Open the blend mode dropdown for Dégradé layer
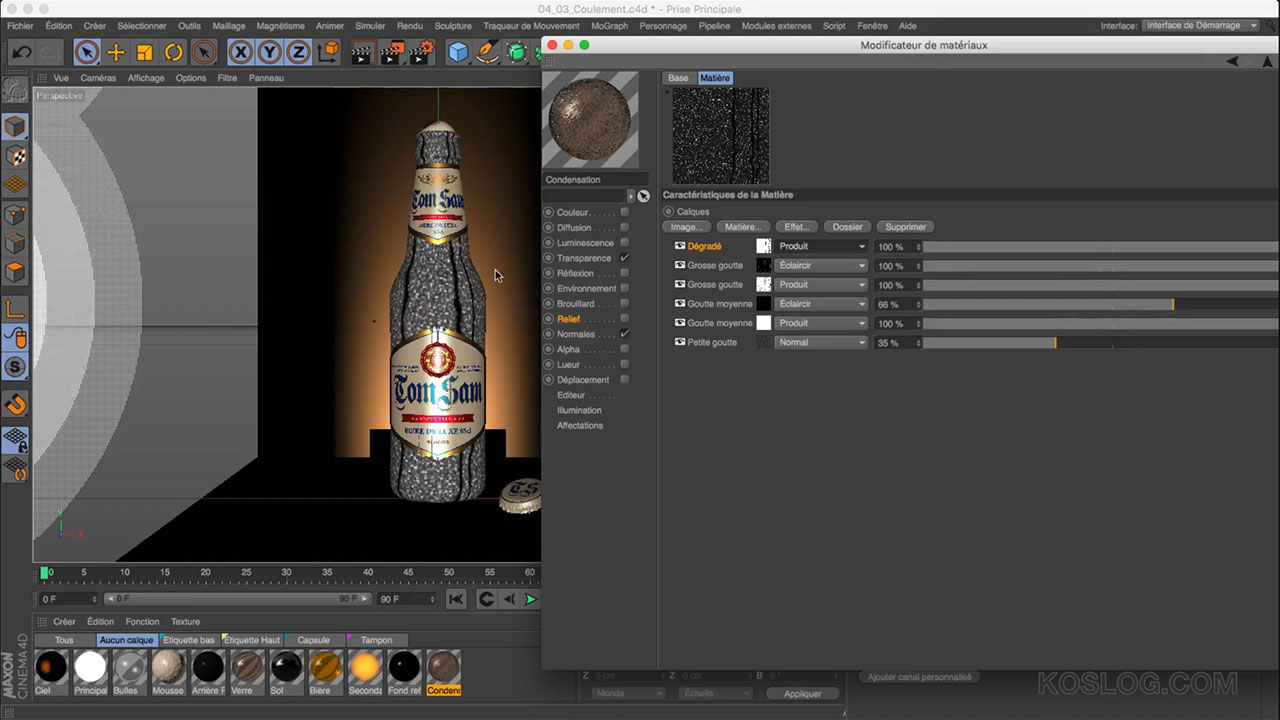This screenshot has width=1280, height=720. [820, 246]
